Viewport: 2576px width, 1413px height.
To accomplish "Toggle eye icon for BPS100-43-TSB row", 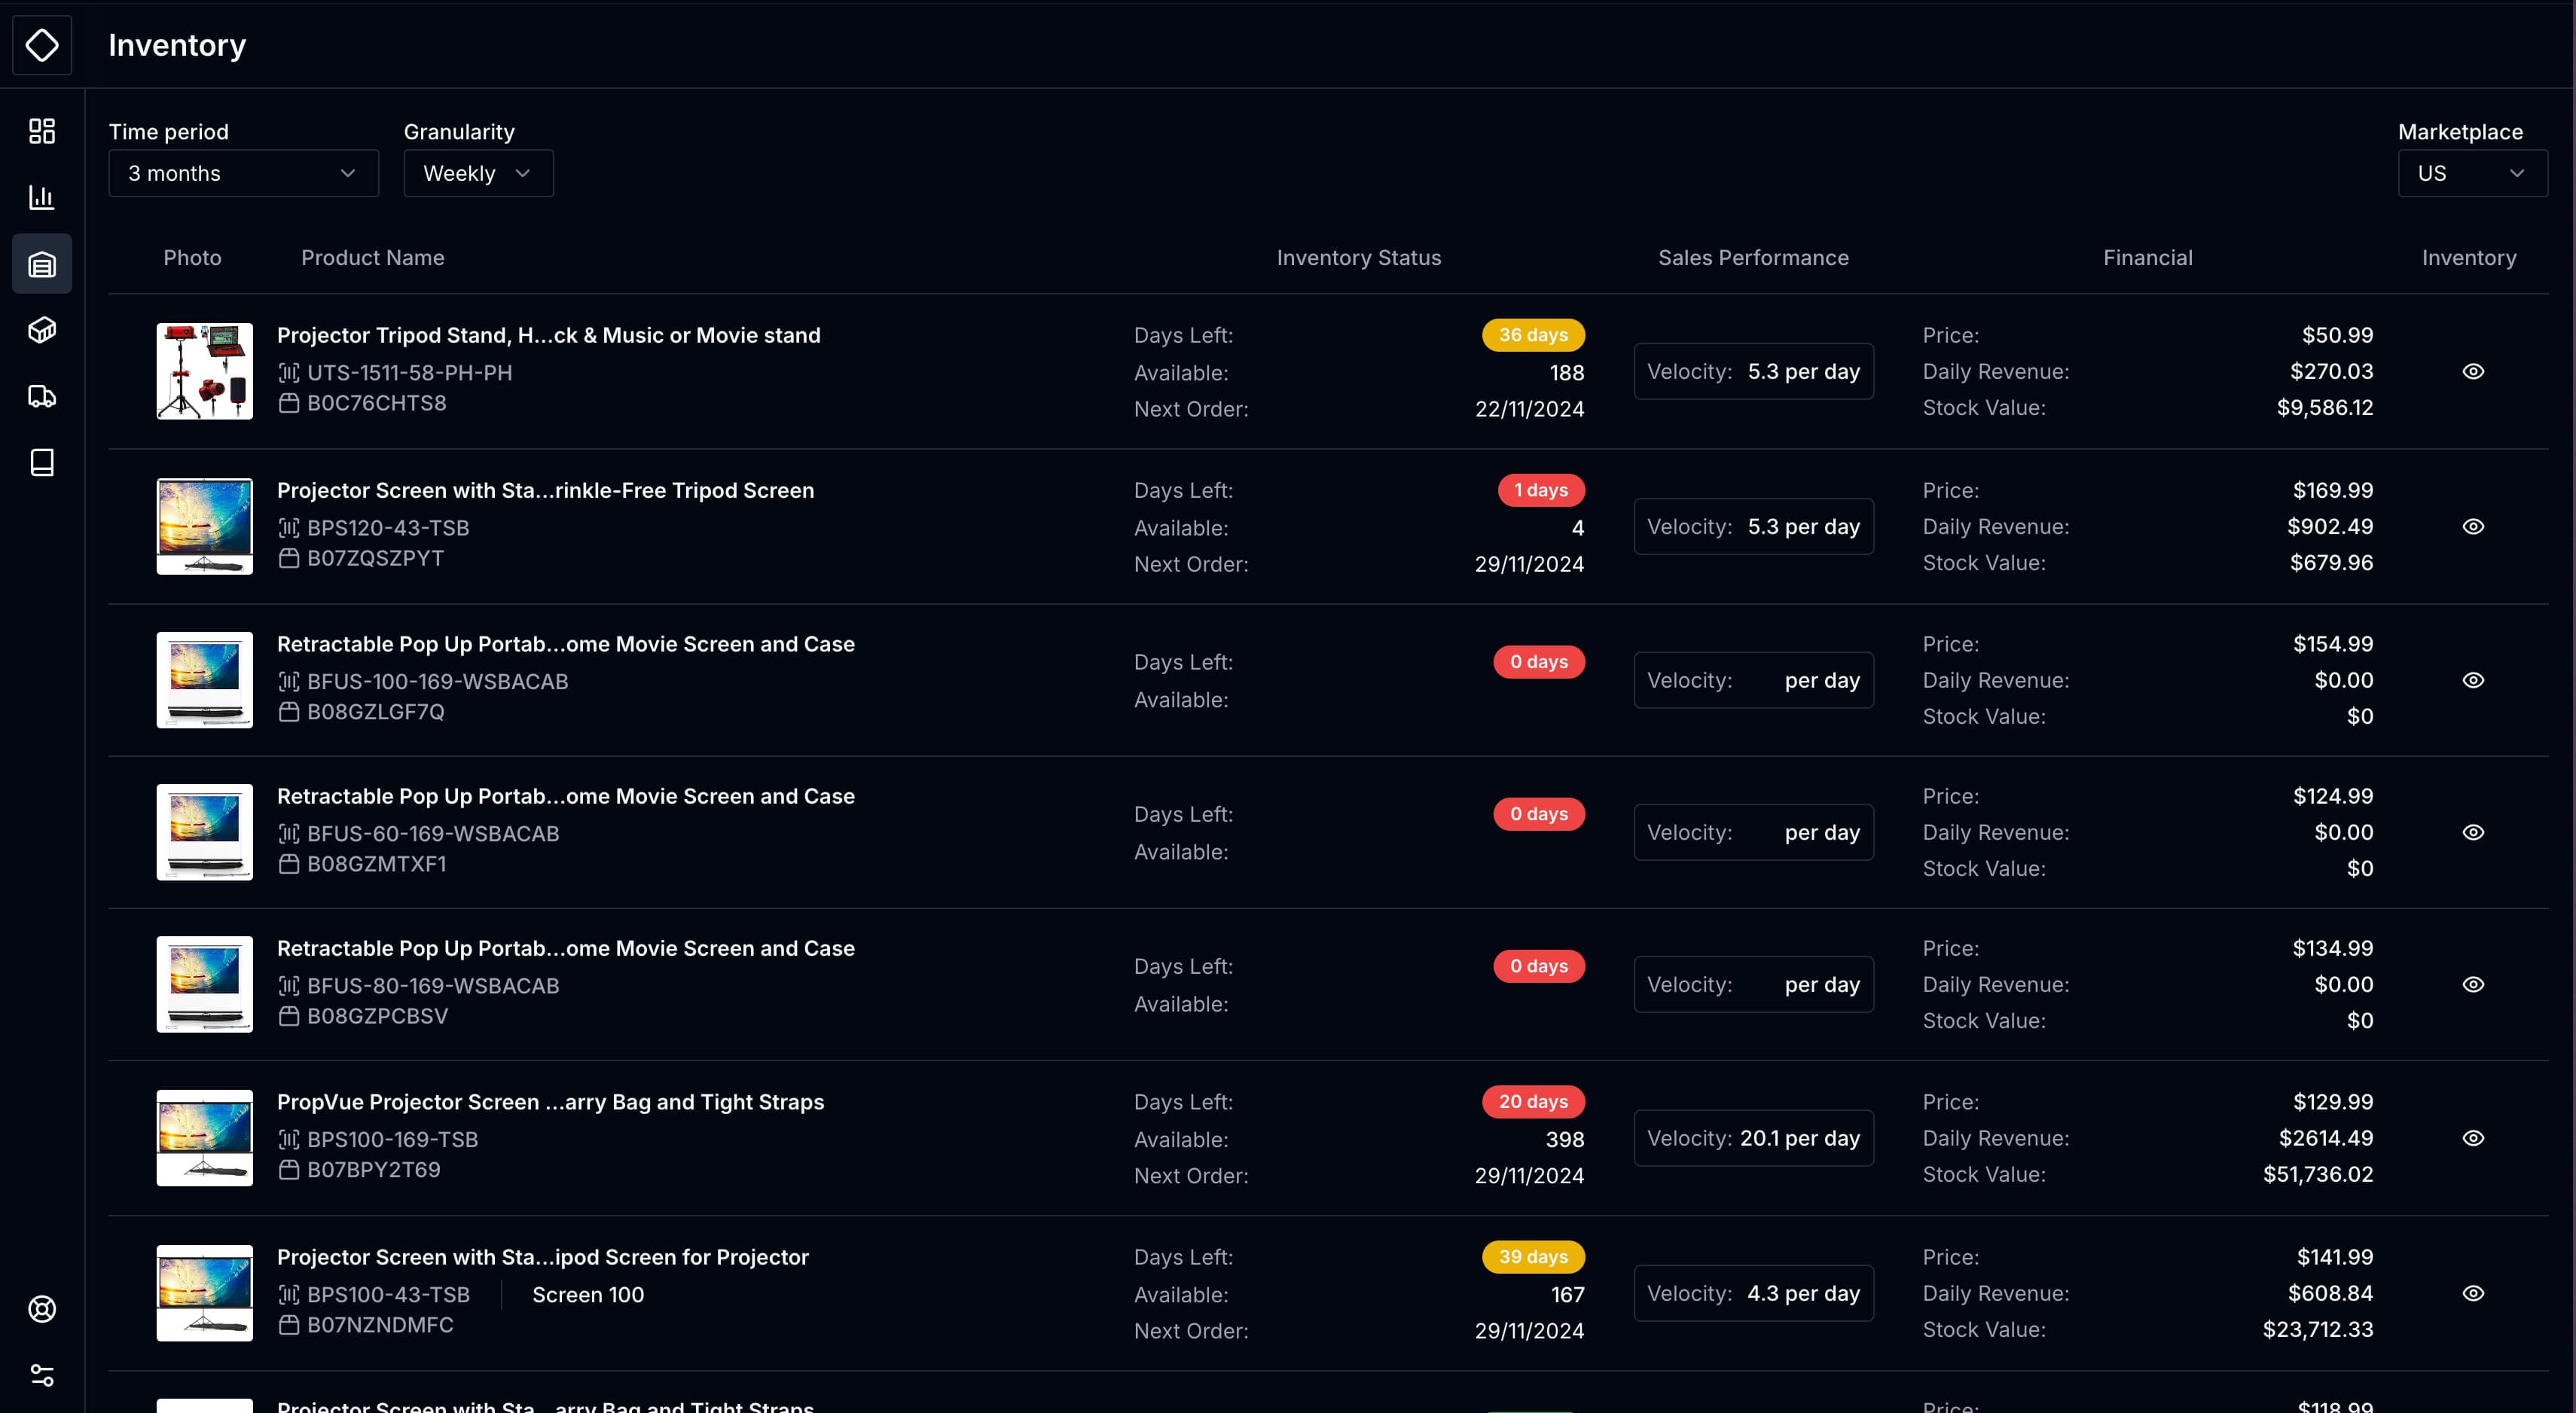I will [2473, 1293].
